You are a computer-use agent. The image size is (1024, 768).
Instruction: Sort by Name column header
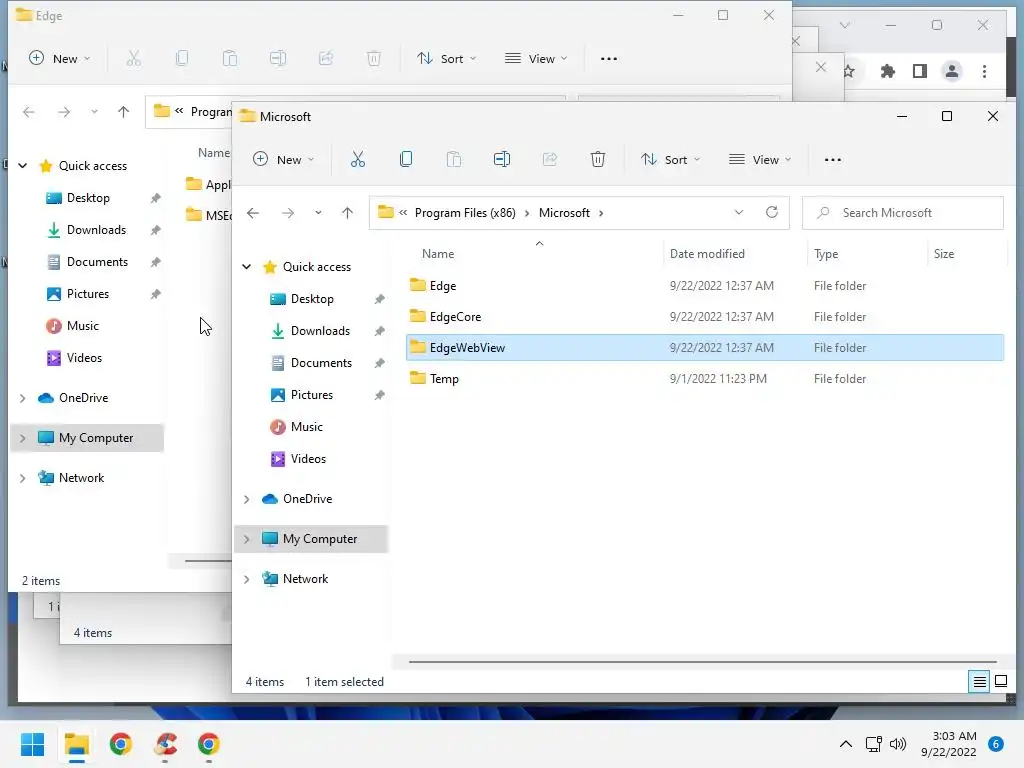tap(438, 254)
